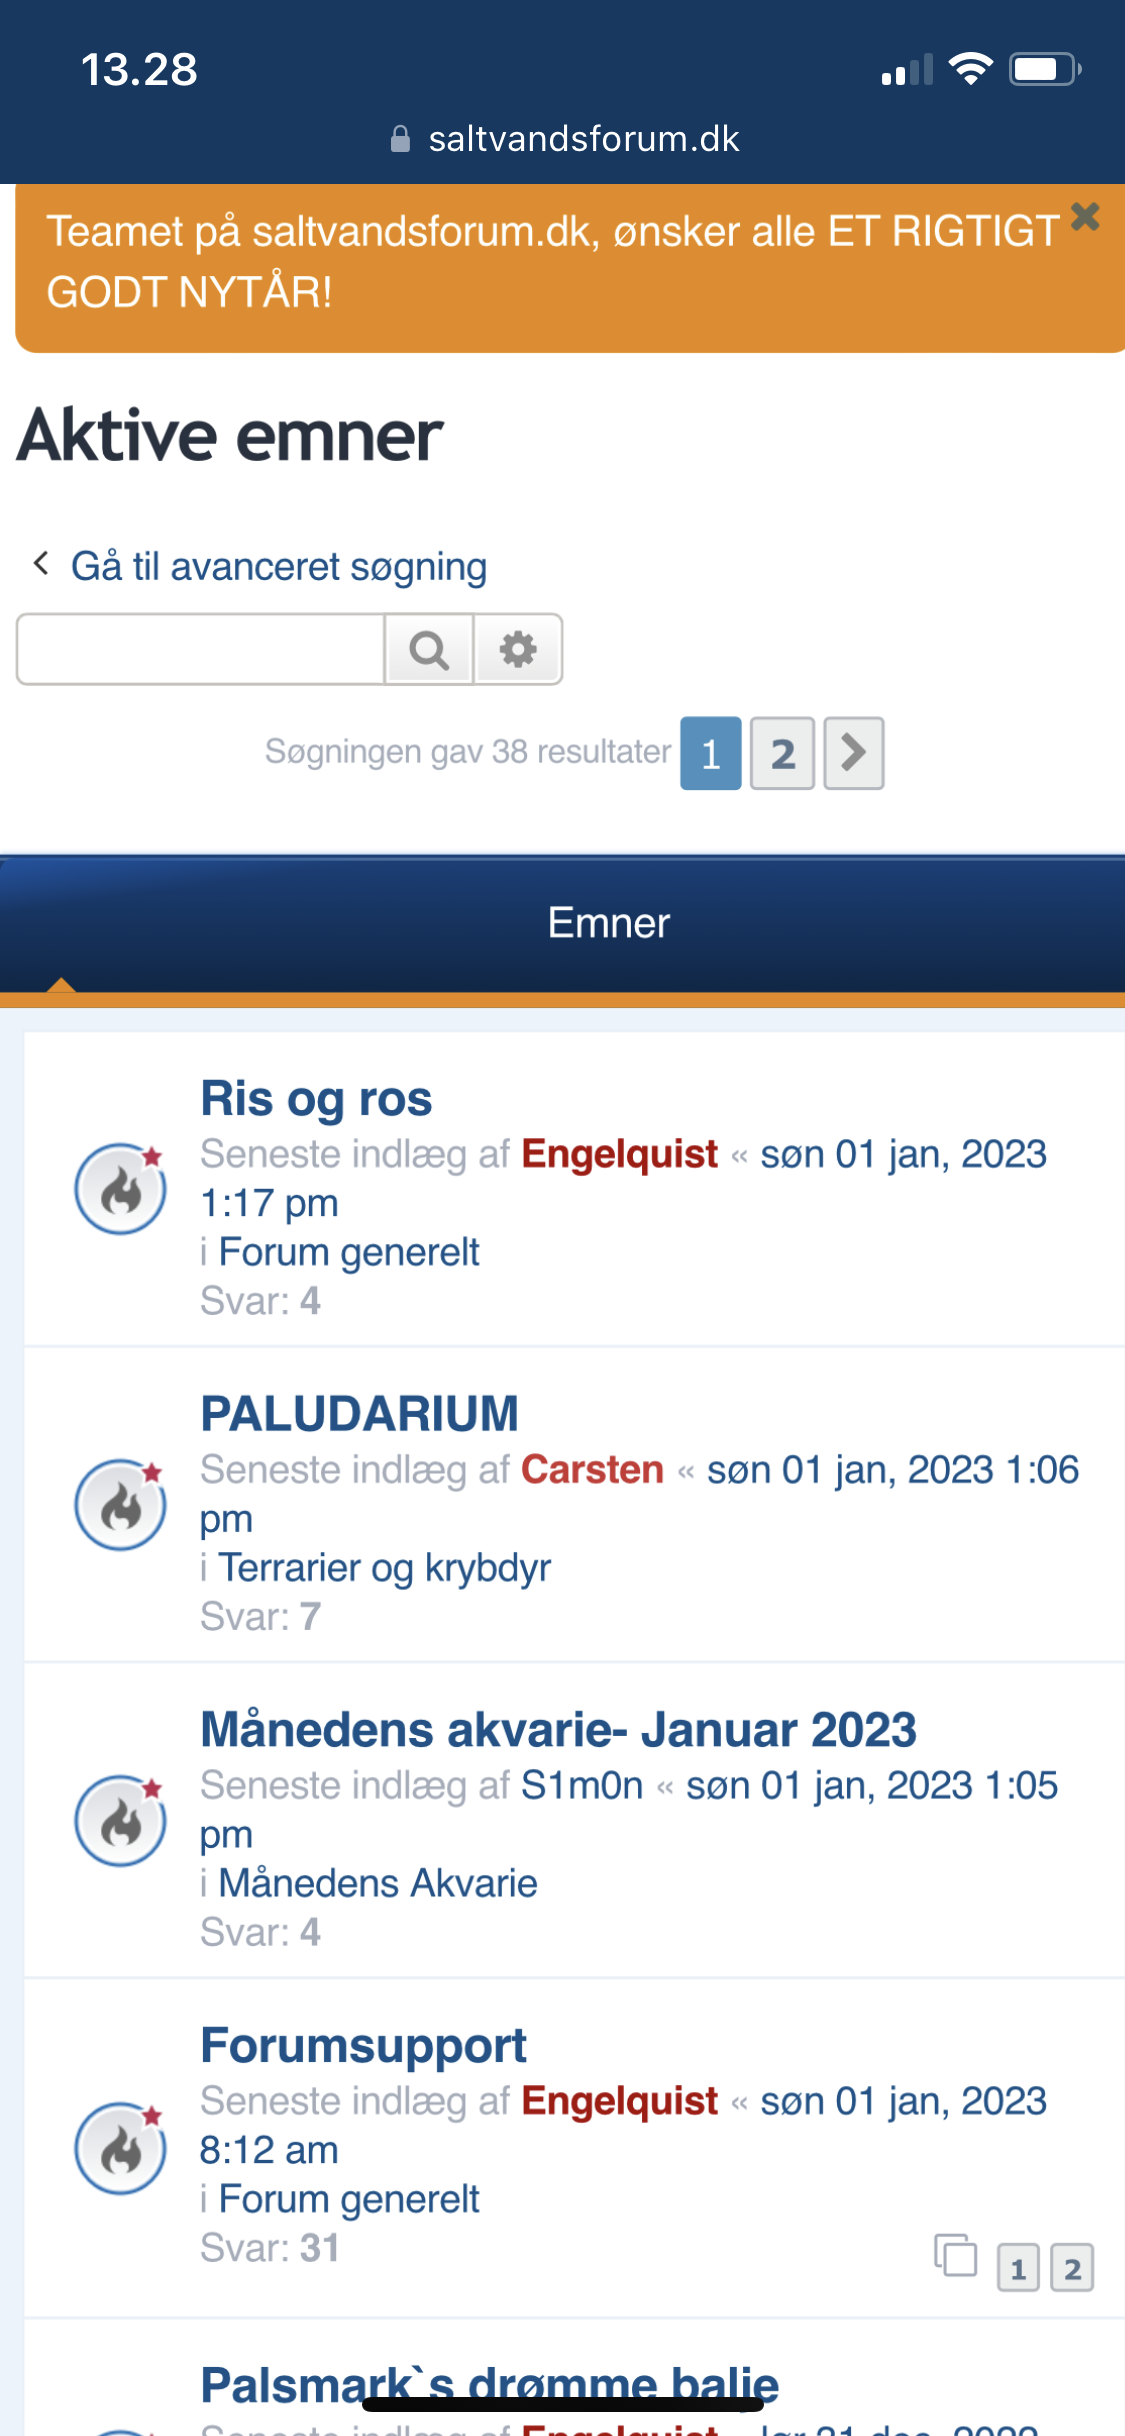The image size is (1125, 2436).
Task: Open page 1 of Forumsupport topic
Action: [x=1018, y=2268]
